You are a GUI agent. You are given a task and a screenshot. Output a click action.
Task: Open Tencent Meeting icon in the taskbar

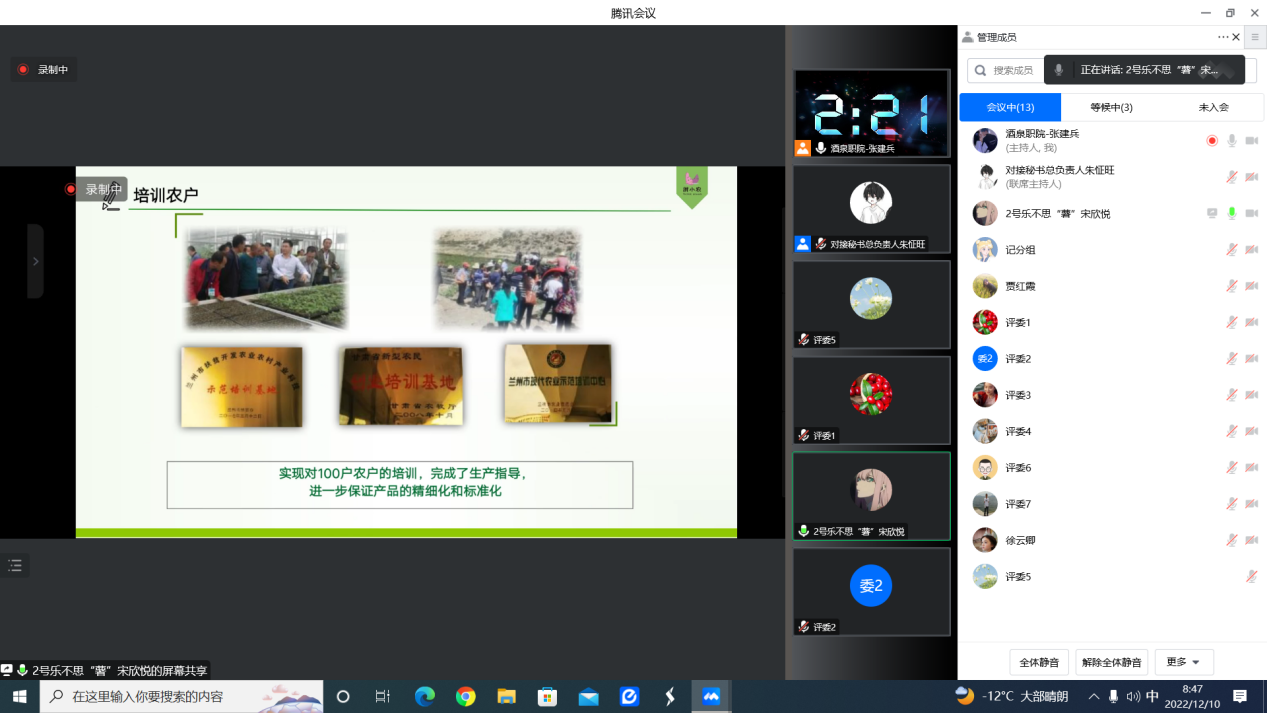(x=711, y=696)
